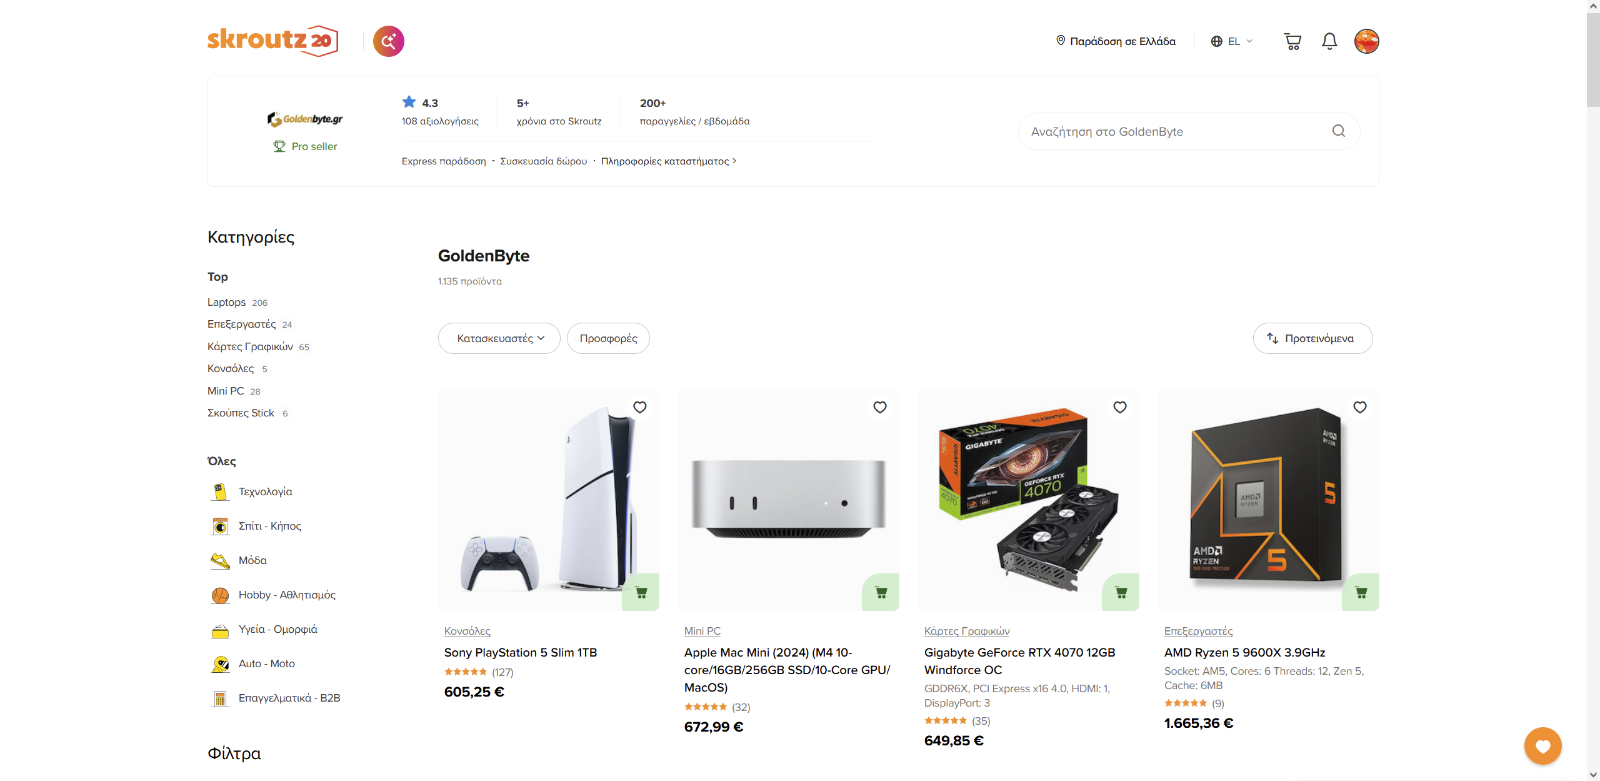Viewport: 1600px width, 781px height.
Task: Toggle favorite heart on AMD Ryzen 5
Action: pos(1360,407)
